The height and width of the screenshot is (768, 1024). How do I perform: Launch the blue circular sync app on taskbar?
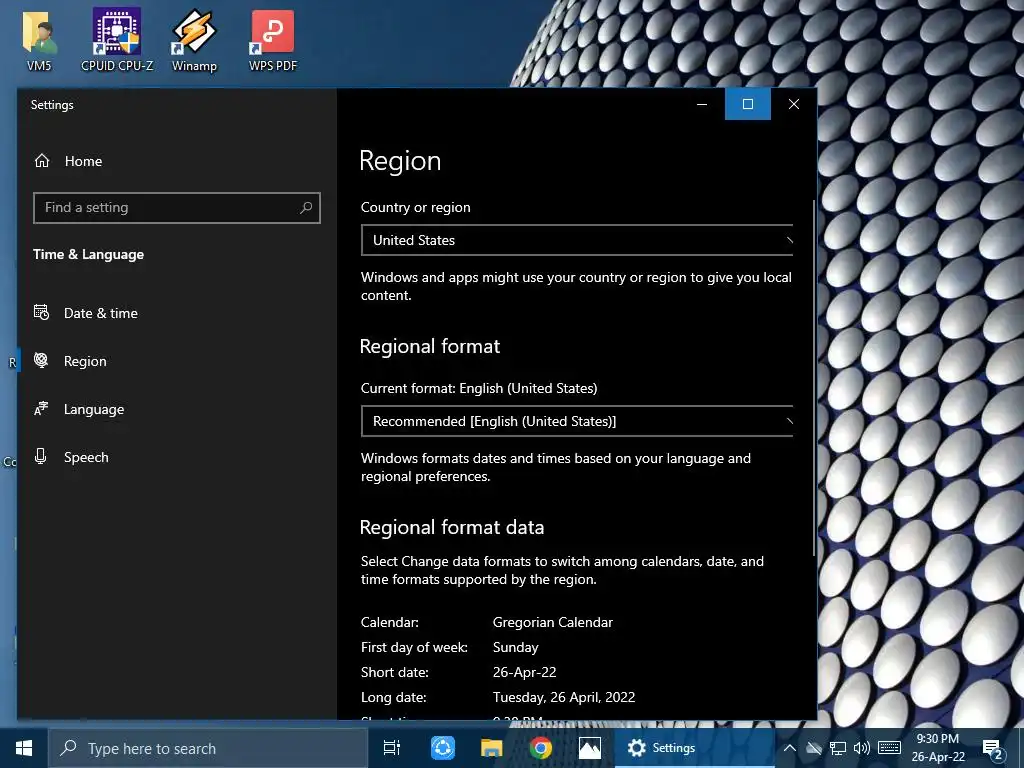coord(443,748)
